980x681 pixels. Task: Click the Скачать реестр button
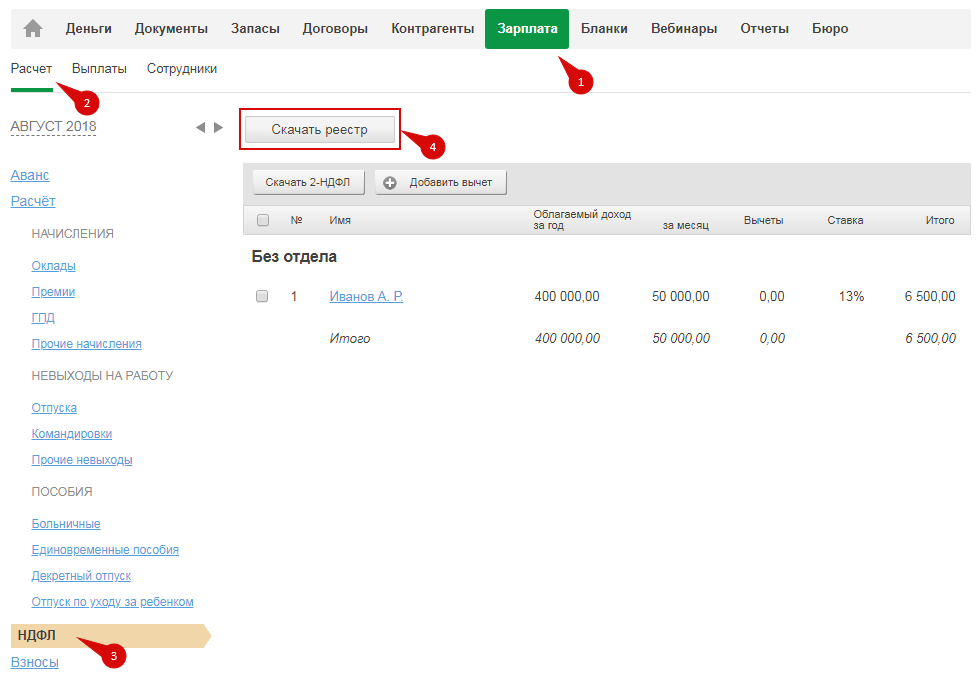coord(320,130)
